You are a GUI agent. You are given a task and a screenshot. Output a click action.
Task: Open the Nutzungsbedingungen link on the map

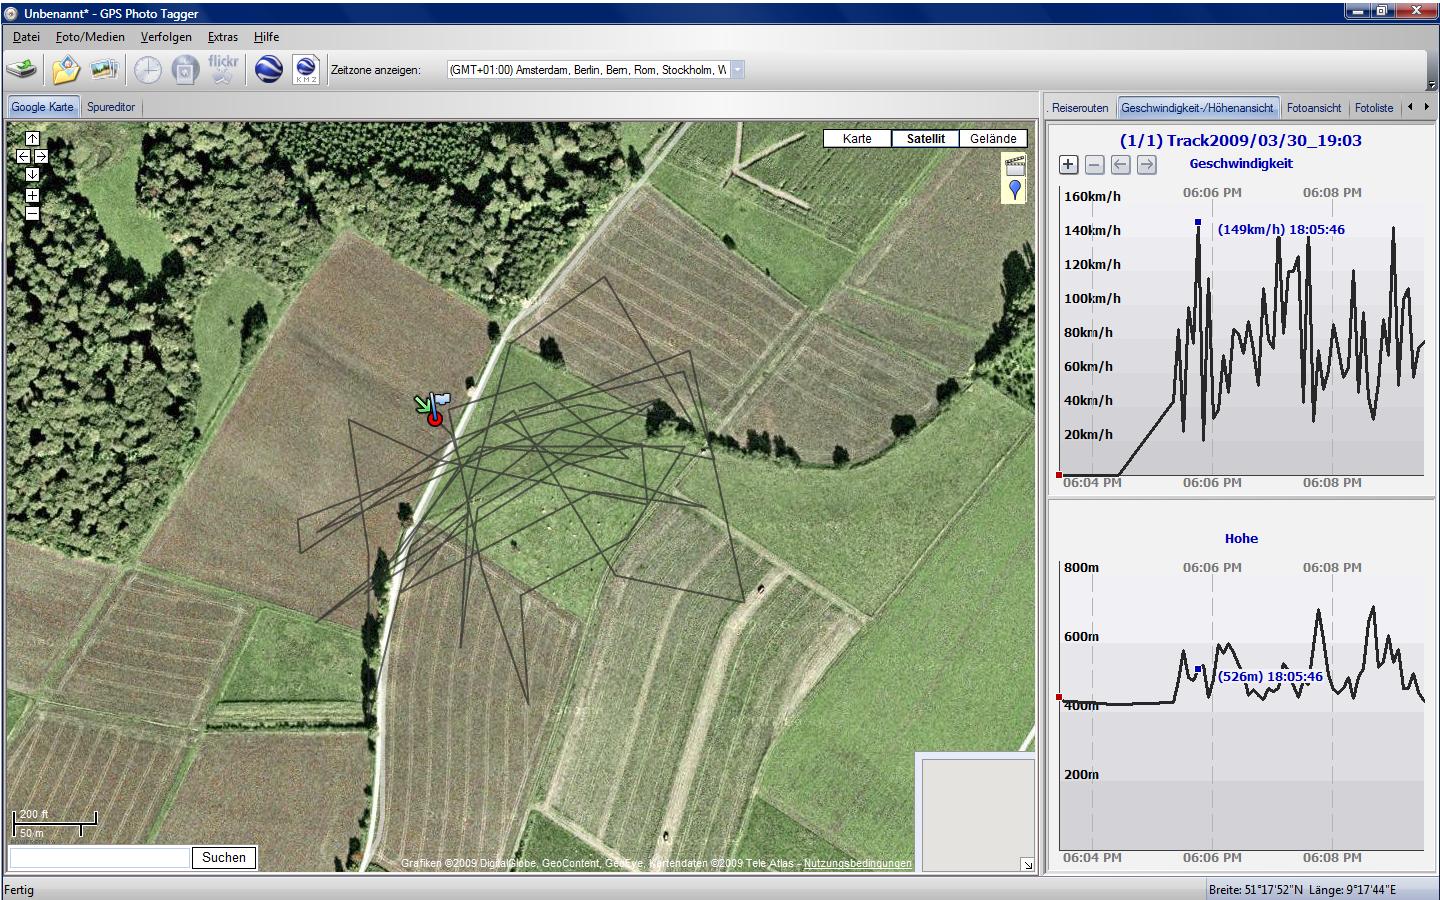(857, 863)
